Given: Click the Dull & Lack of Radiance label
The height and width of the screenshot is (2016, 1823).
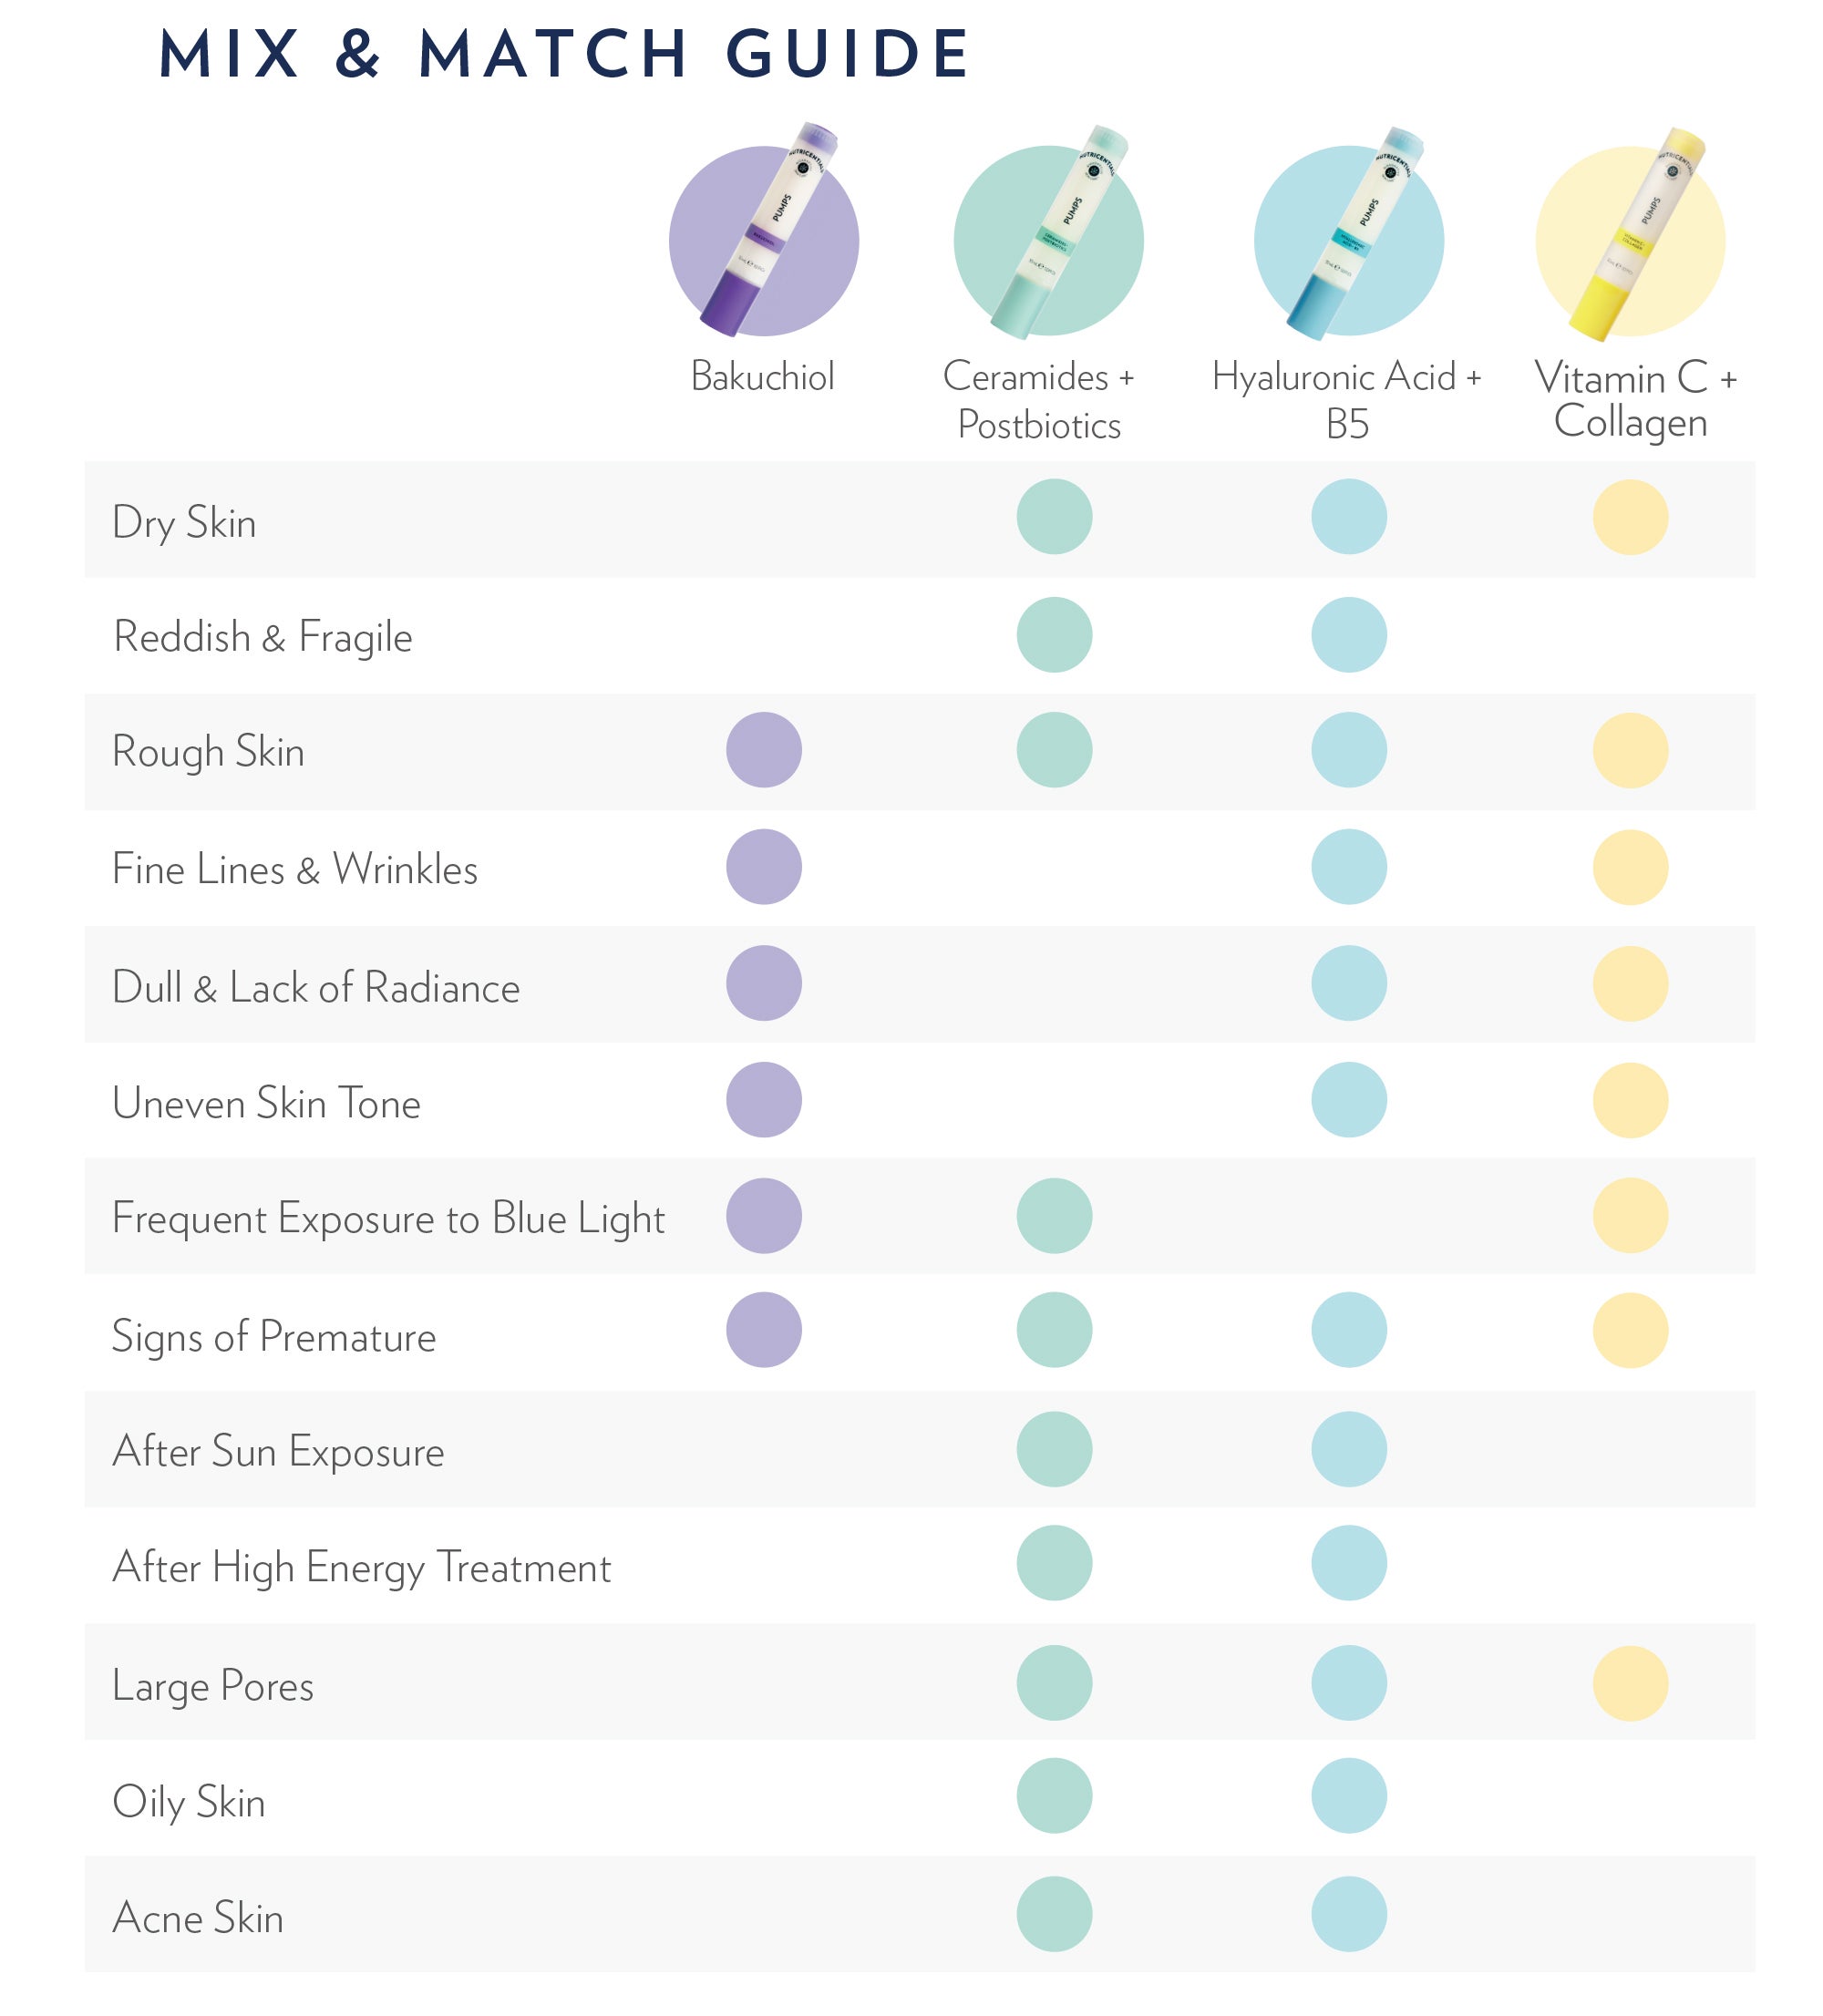Looking at the screenshot, I should click(316, 988).
